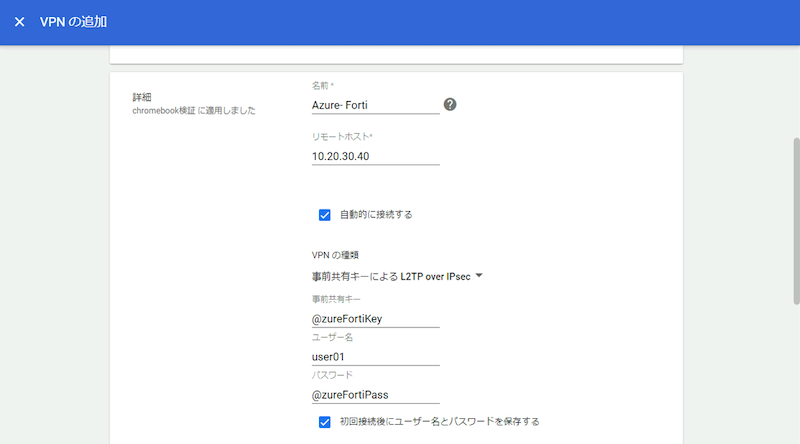800x444 pixels.
Task: Click the ユーザー名 label
Action: pos(332,337)
